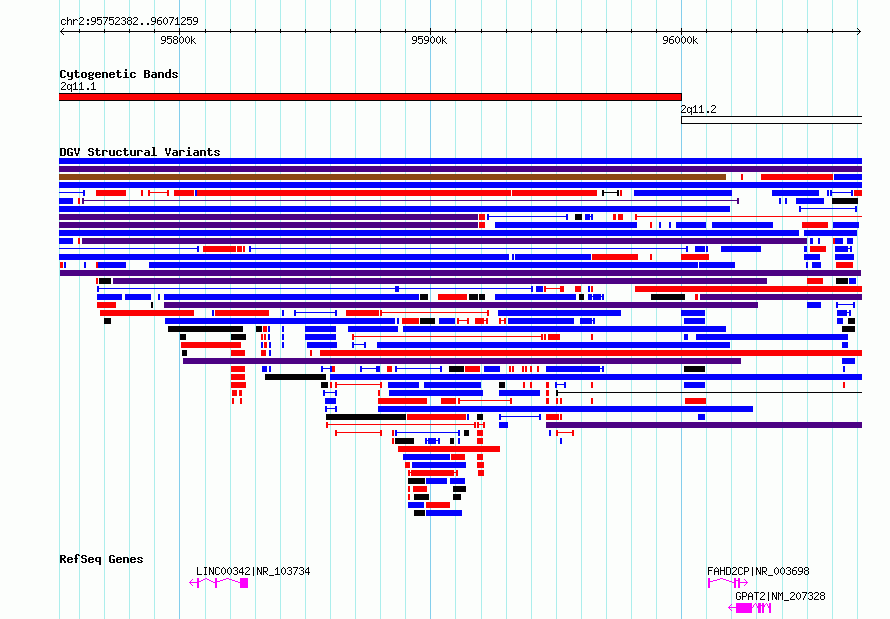Click the white 2q11.2 cytoband bar
Screen dimensions: 890x619
coord(771,120)
